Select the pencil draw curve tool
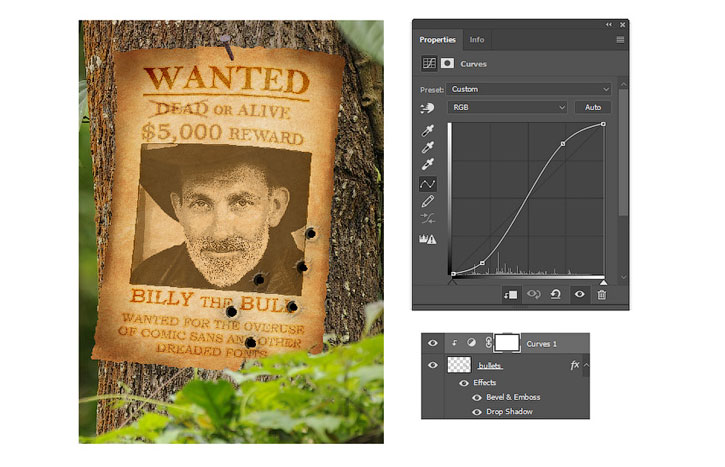 coord(427,201)
